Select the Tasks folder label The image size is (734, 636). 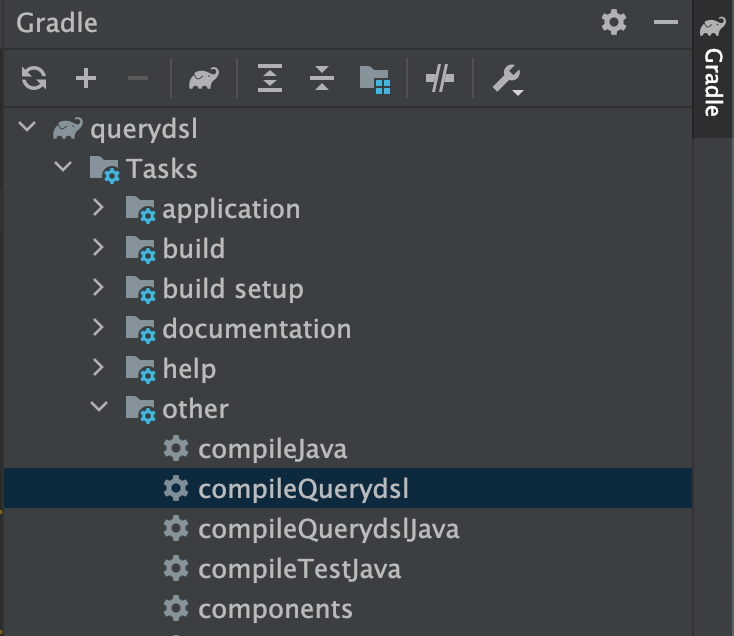coord(161,168)
